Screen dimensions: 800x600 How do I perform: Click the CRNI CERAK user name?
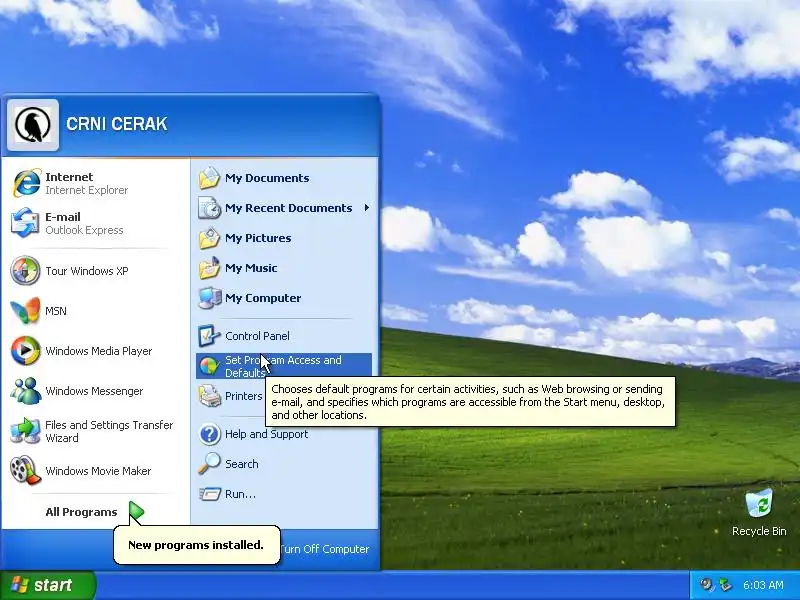117,124
